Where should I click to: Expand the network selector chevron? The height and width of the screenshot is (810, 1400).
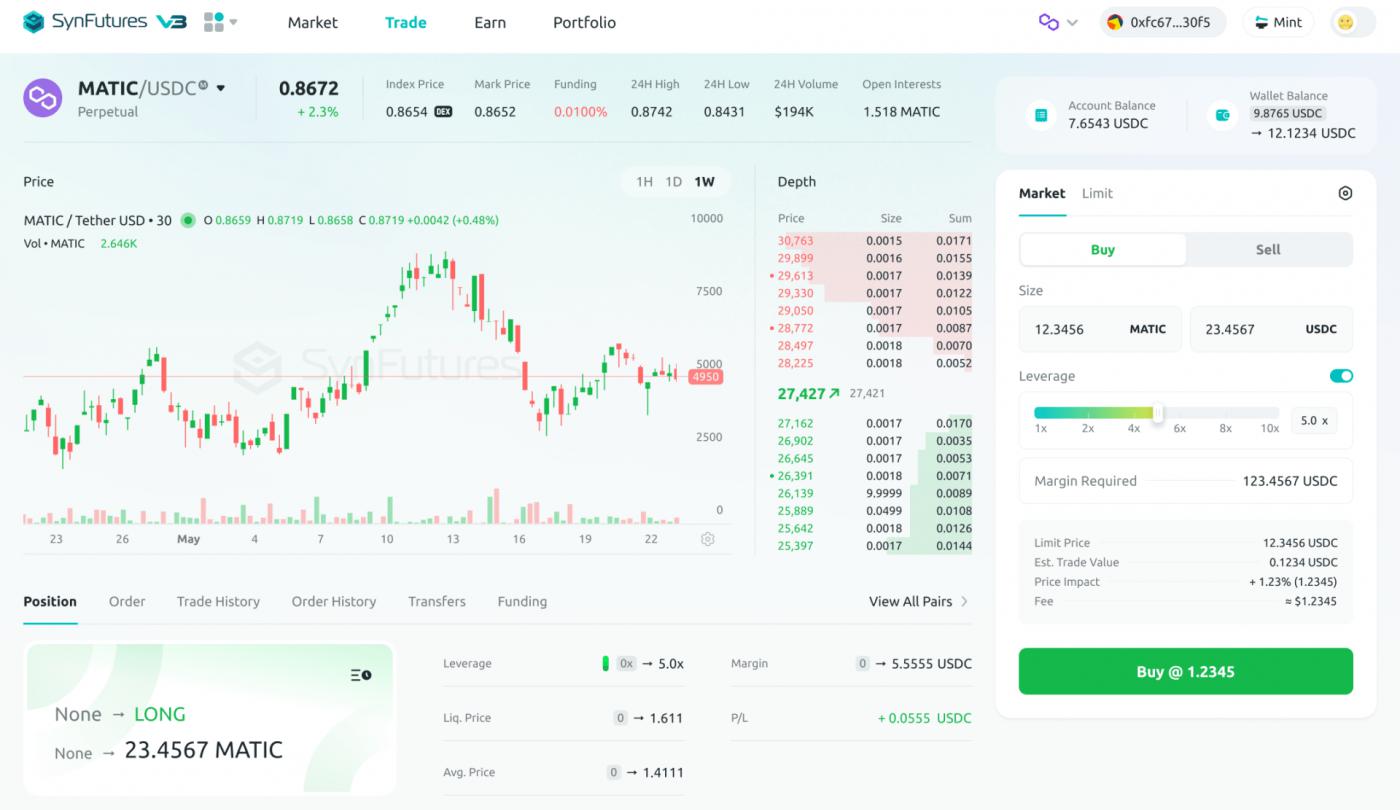pos(1073,23)
